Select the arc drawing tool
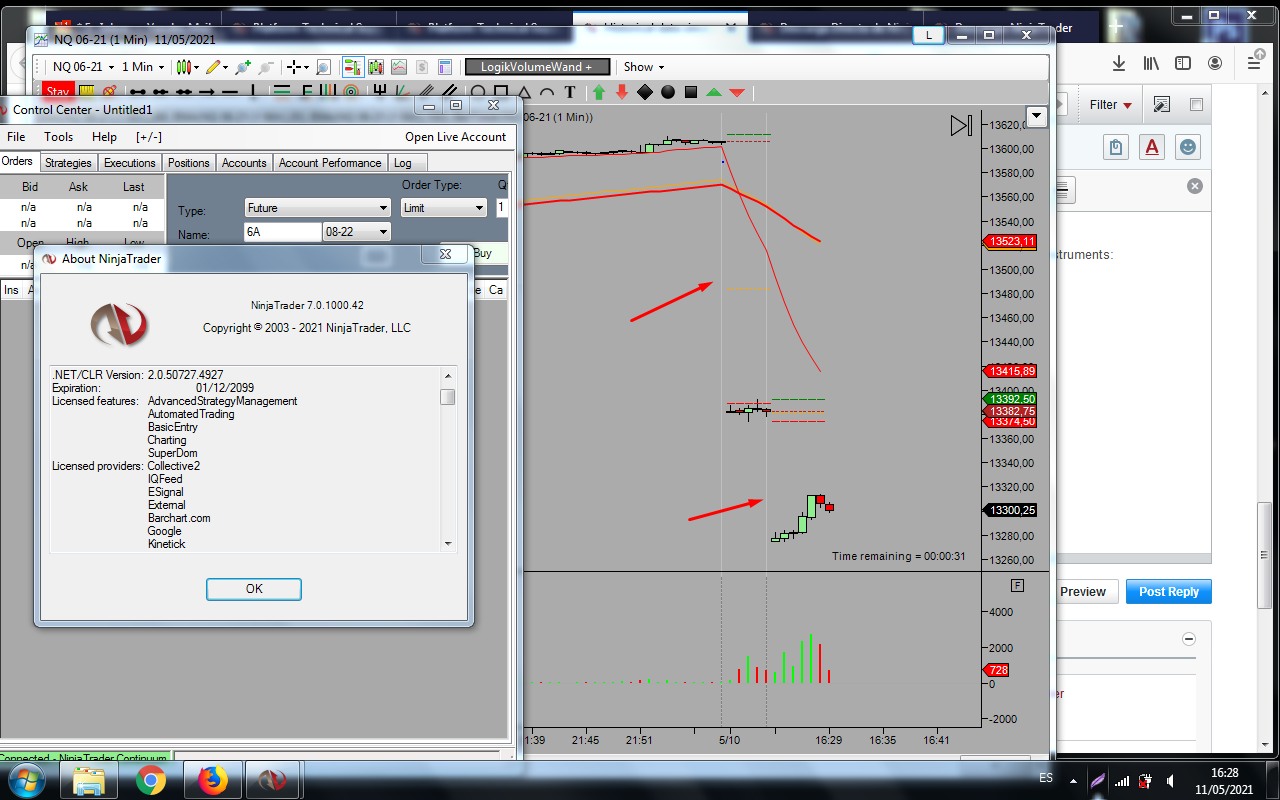 (x=547, y=93)
